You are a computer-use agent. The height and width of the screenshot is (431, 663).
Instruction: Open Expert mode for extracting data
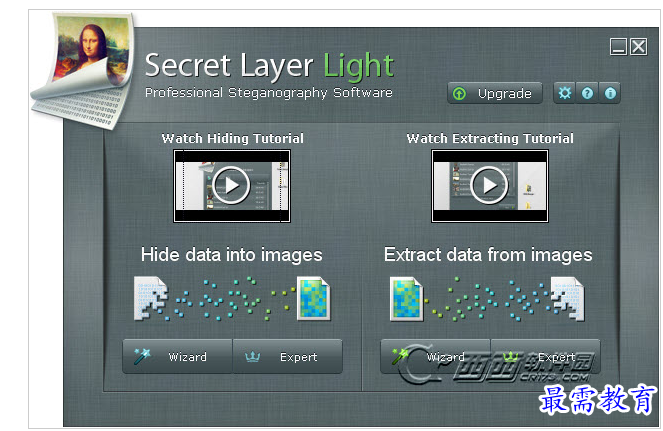point(545,357)
